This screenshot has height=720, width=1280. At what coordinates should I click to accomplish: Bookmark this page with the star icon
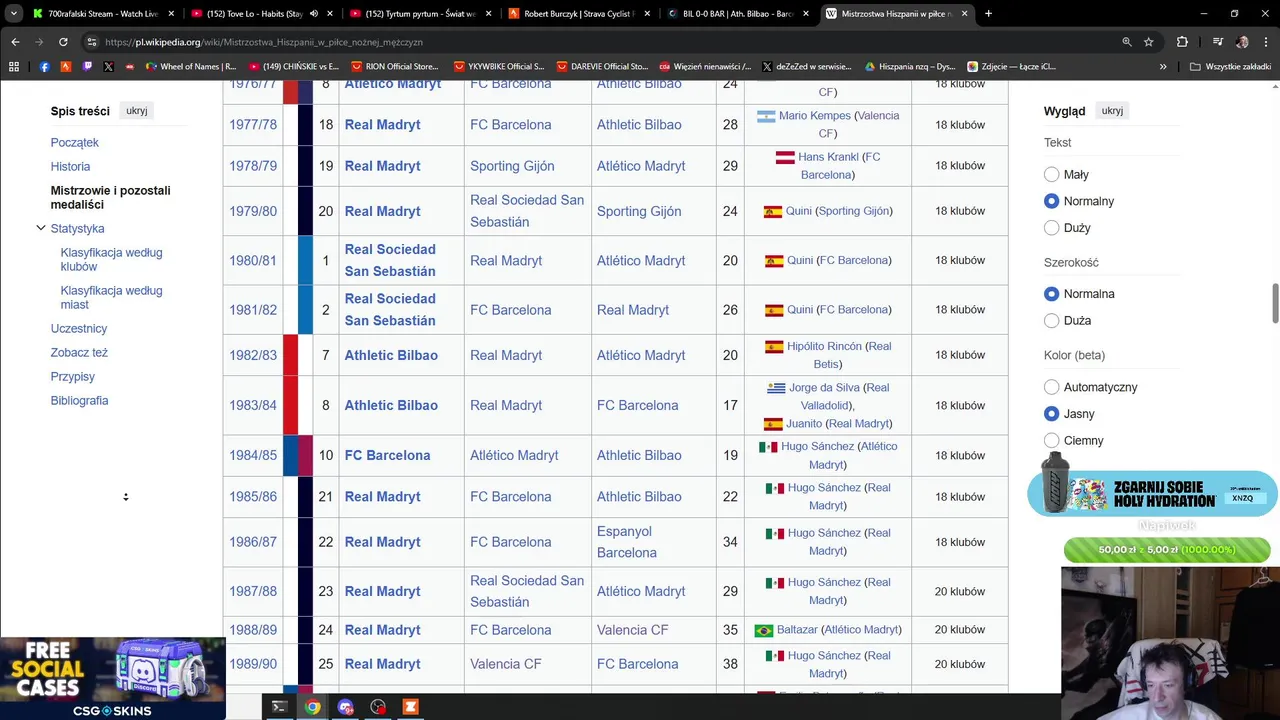[1149, 42]
